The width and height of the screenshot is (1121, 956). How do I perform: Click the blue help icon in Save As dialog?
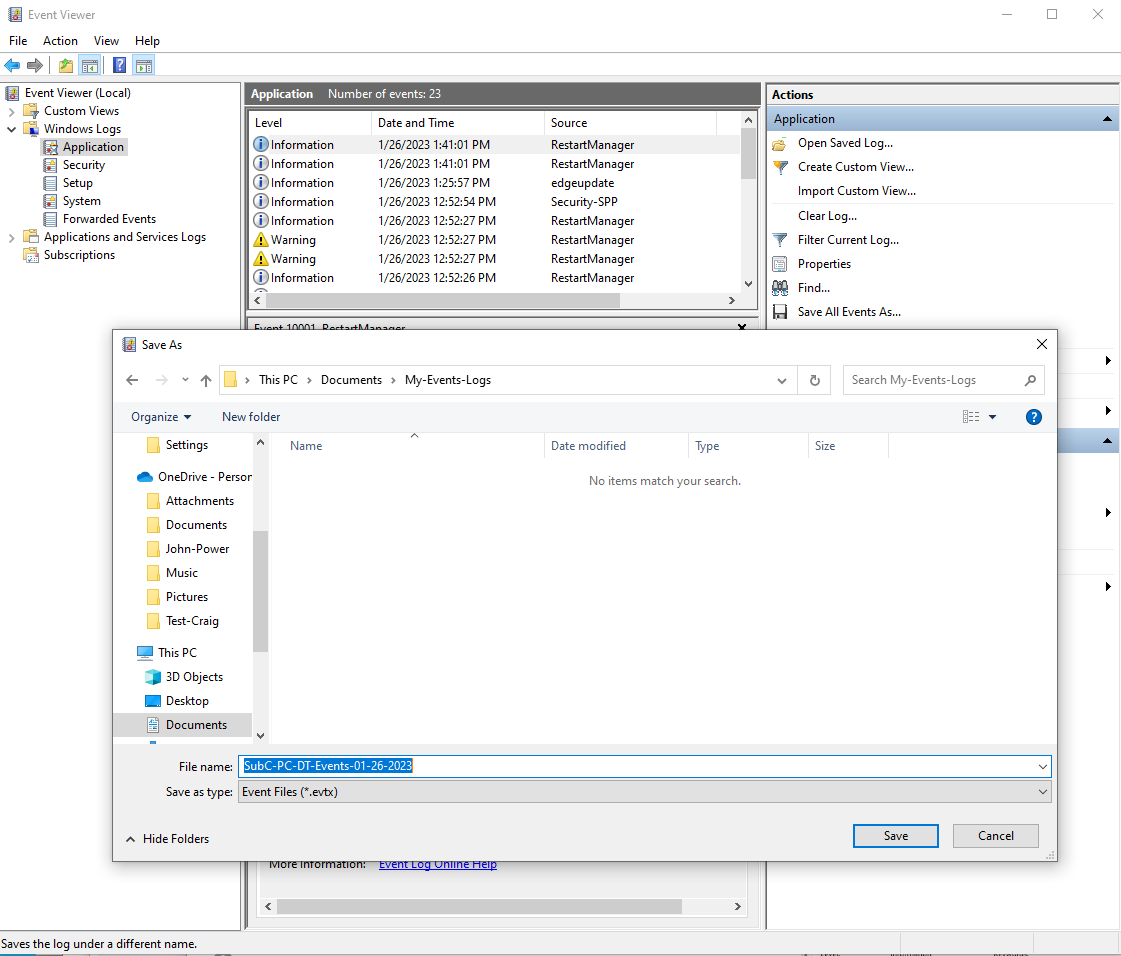[1034, 417]
